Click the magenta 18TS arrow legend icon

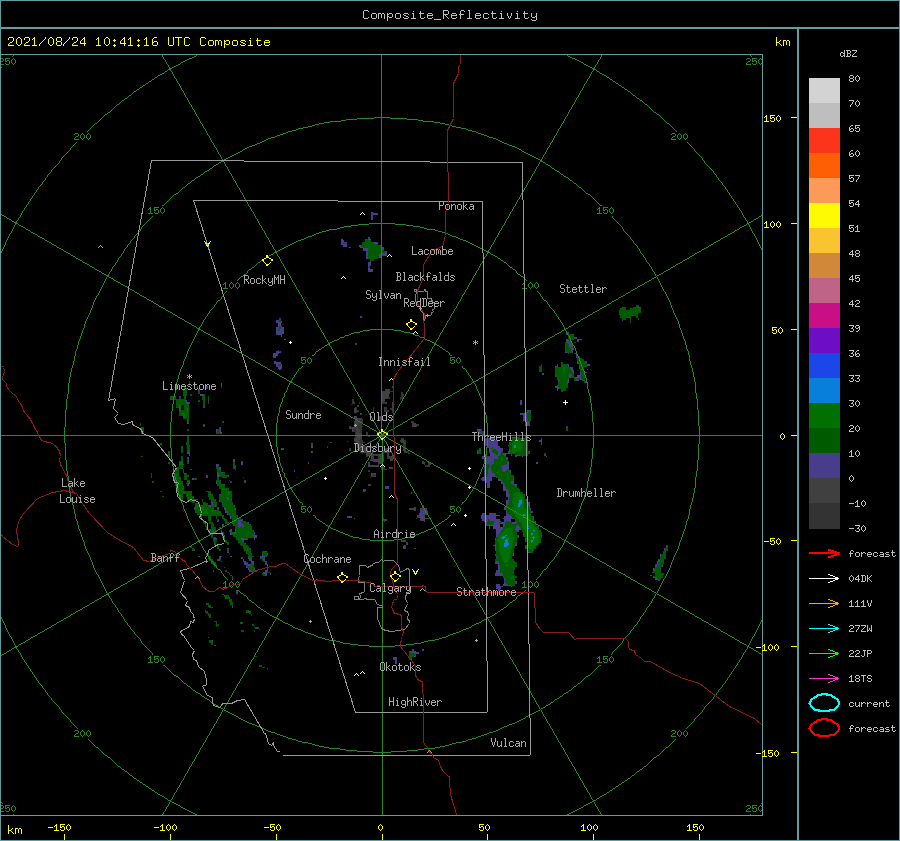point(824,679)
